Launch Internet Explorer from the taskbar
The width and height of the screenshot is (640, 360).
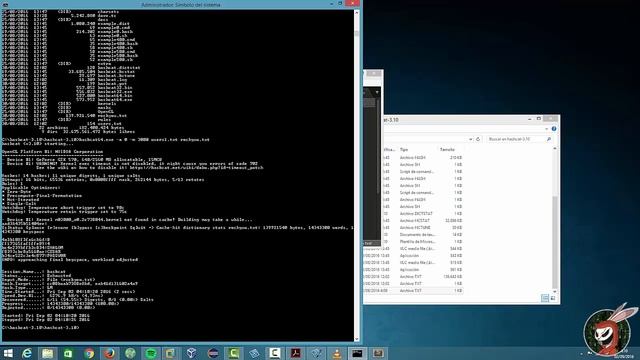[x=27, y=353]
